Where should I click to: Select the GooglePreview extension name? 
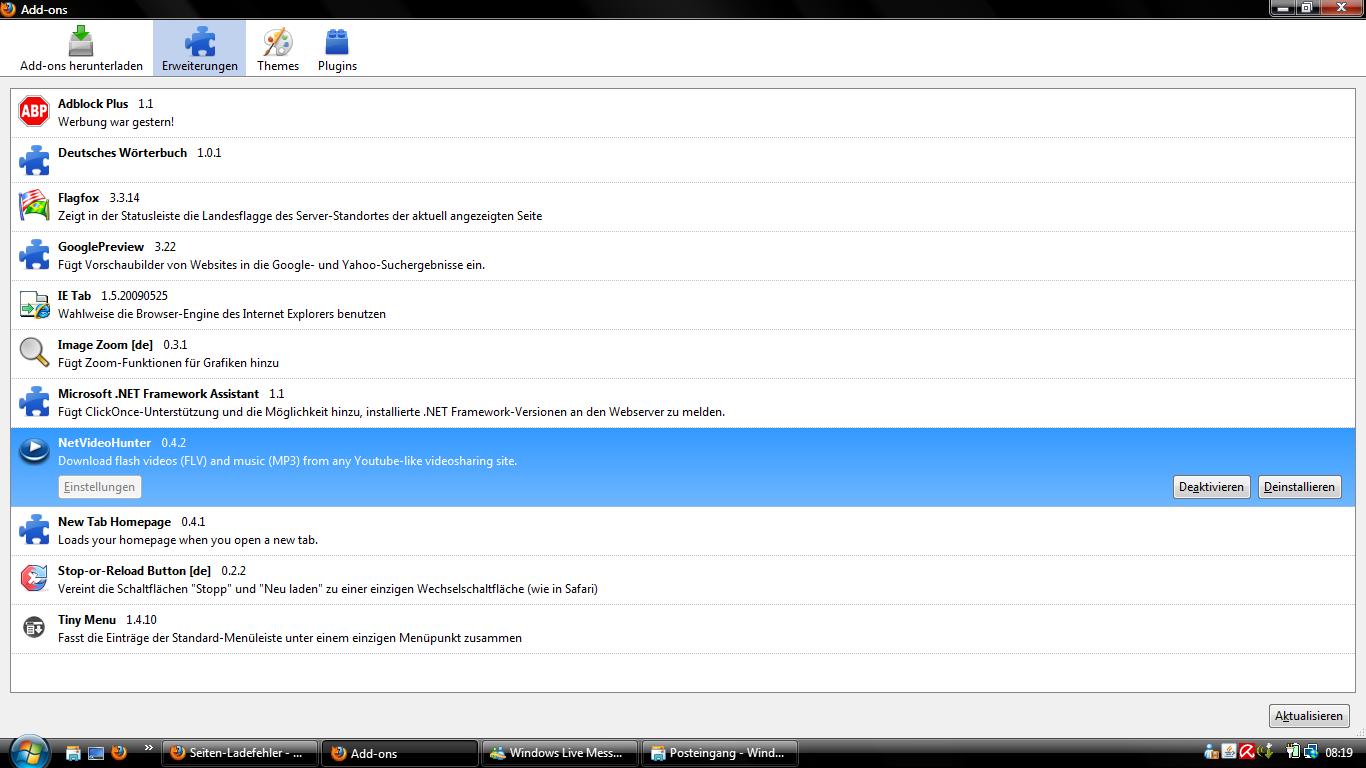pos(101,247)
